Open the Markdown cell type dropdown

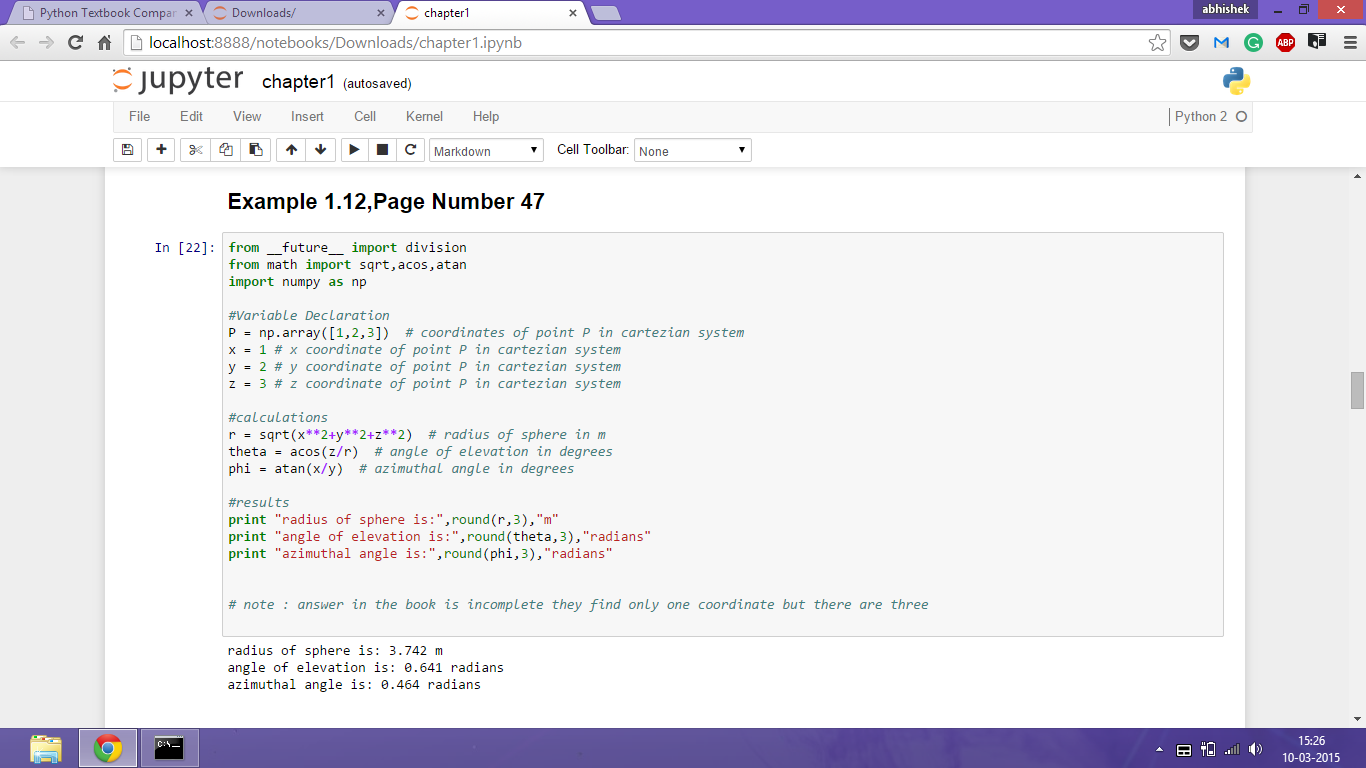pos(487,151)
